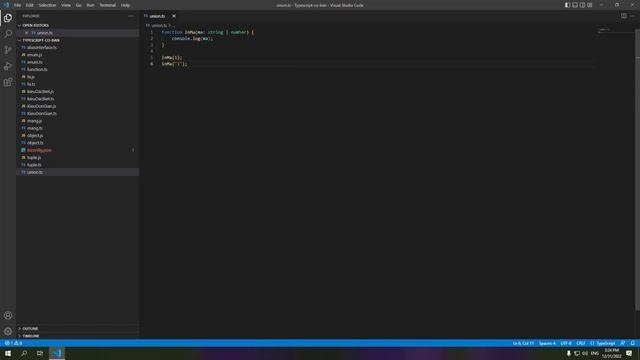Close the union.ts editor tab
Image resolution: width=640 pixels, height=360 pixels.
[173, 16]
